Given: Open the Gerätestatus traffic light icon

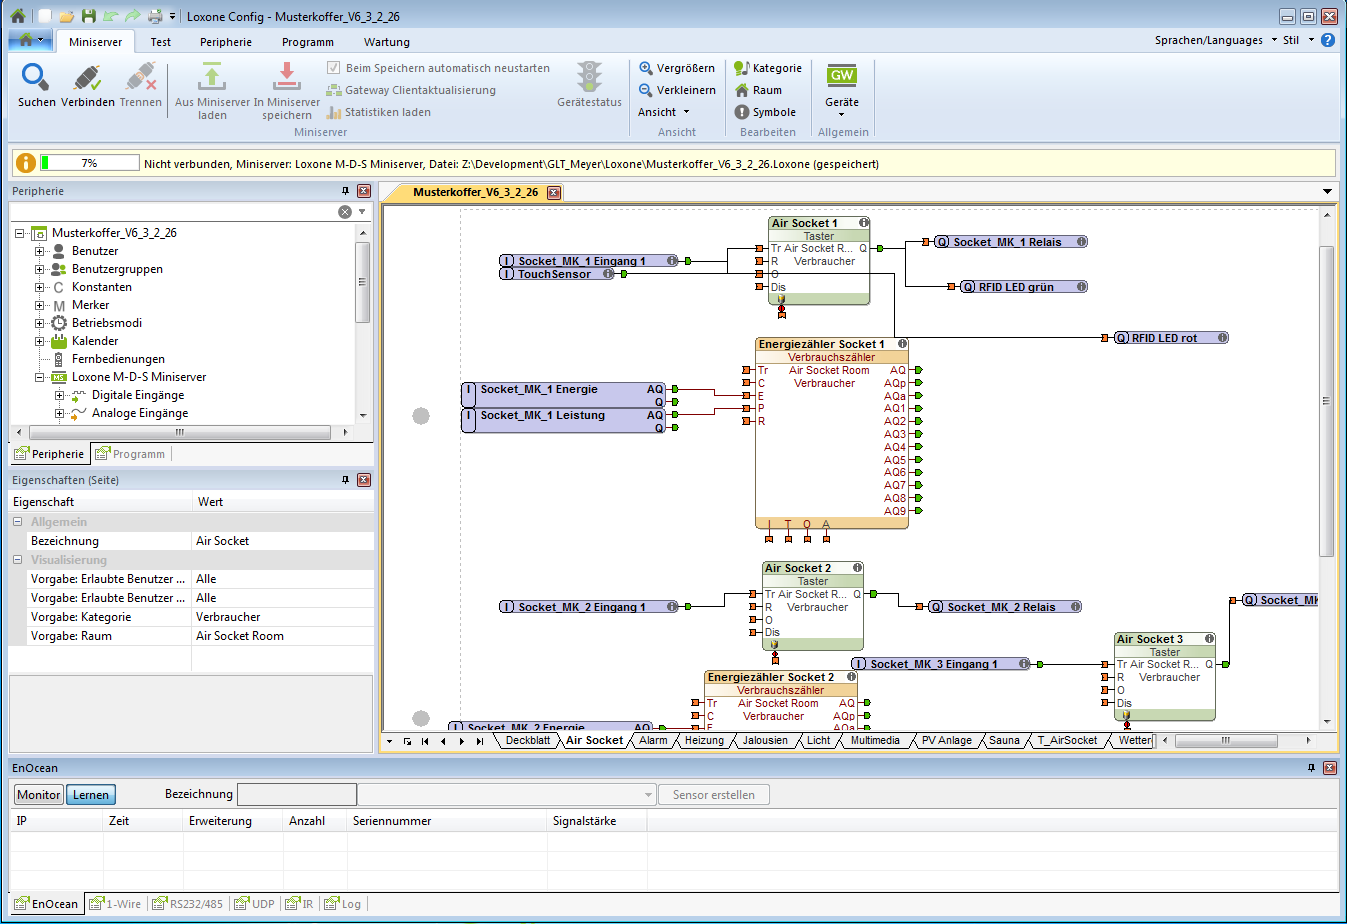Looking at the screenshot, I should pos(590,77).
